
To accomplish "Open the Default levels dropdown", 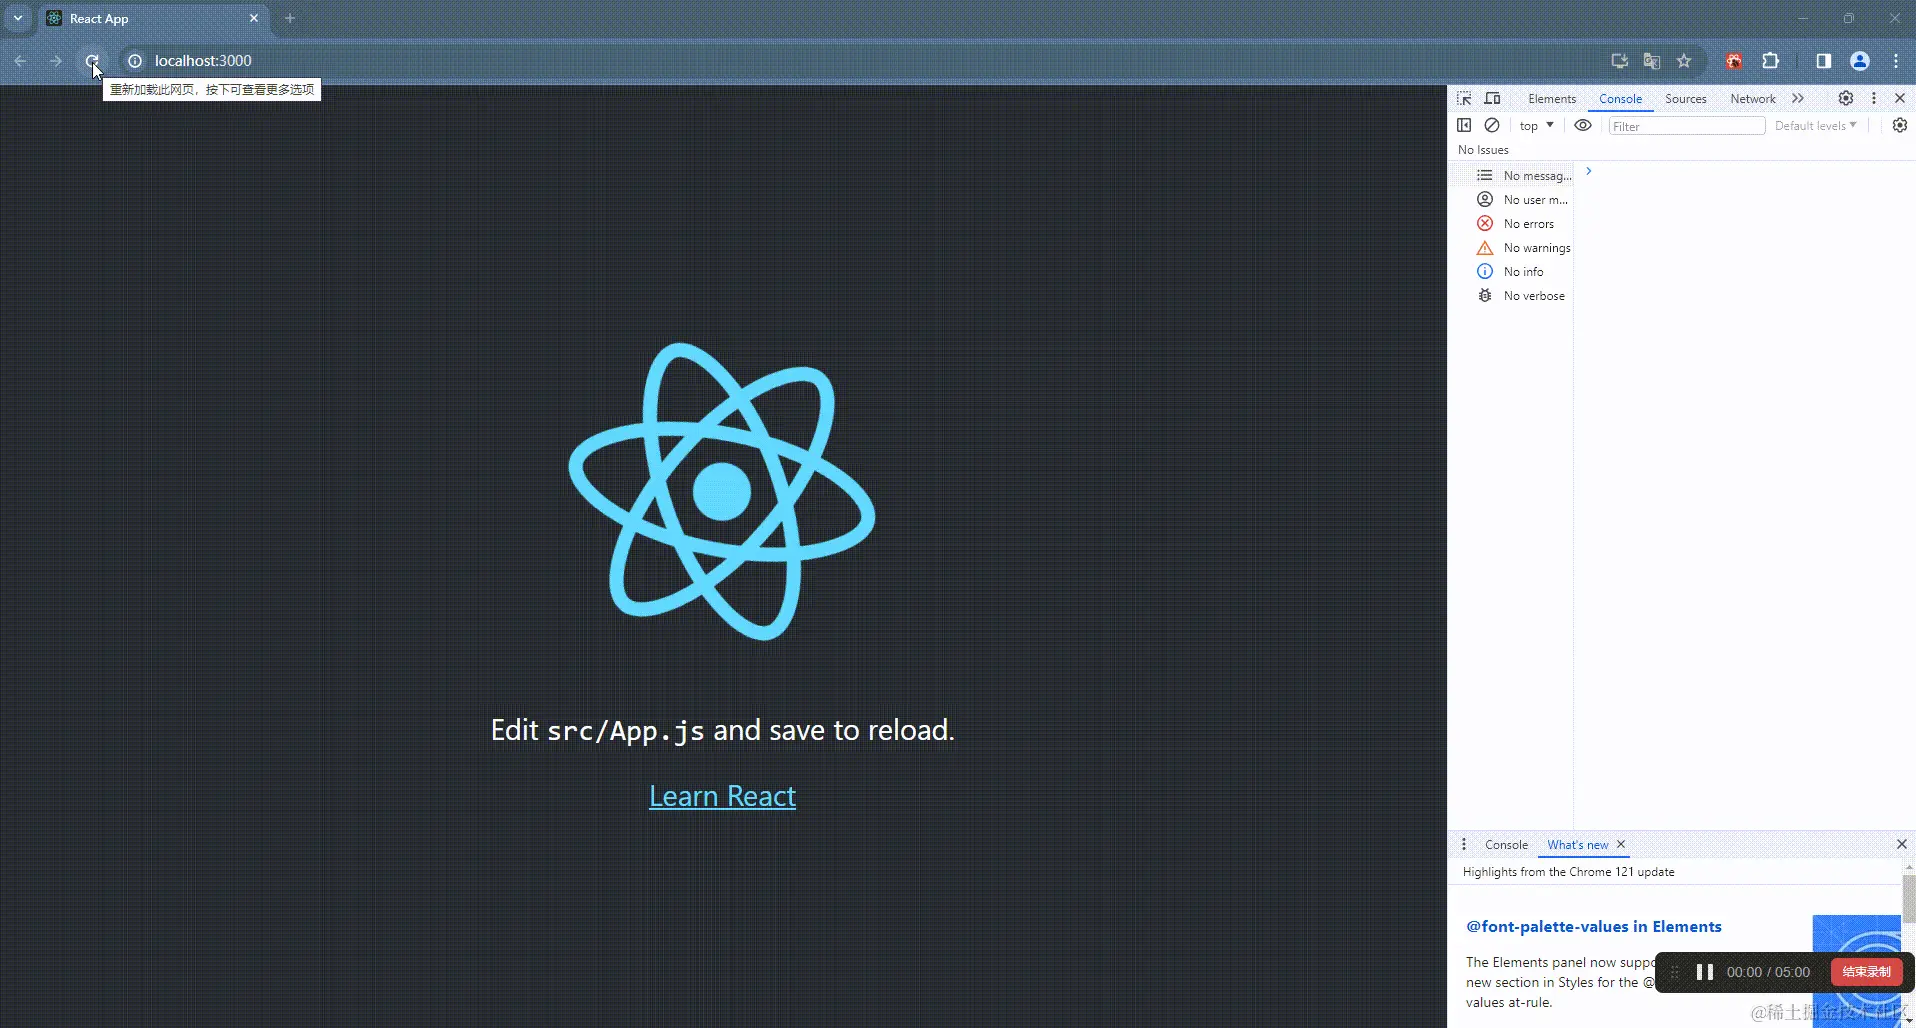I will pyautogui.click(x=1816, y=125).
